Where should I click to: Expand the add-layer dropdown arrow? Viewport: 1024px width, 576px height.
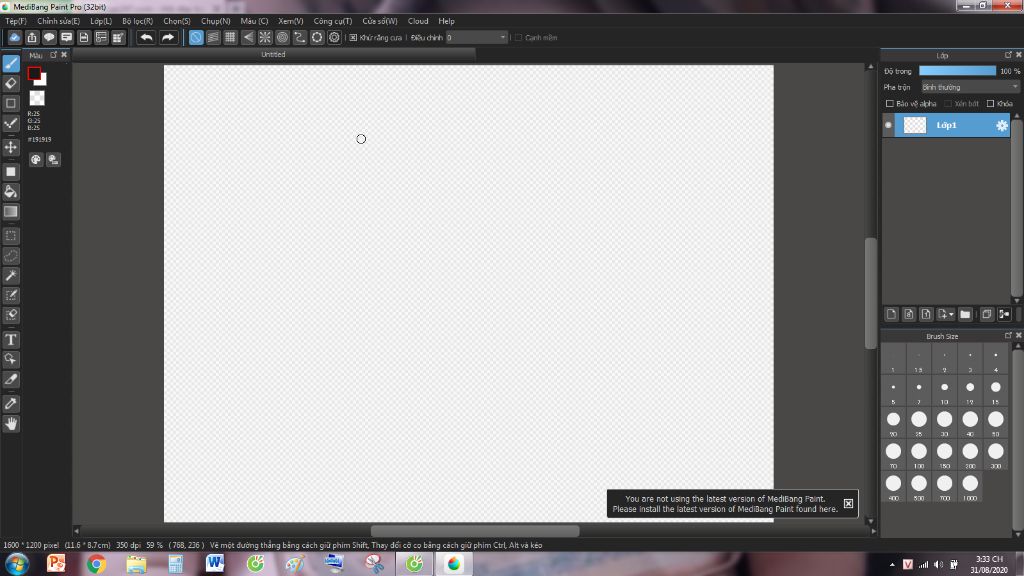tap(952, 314)
